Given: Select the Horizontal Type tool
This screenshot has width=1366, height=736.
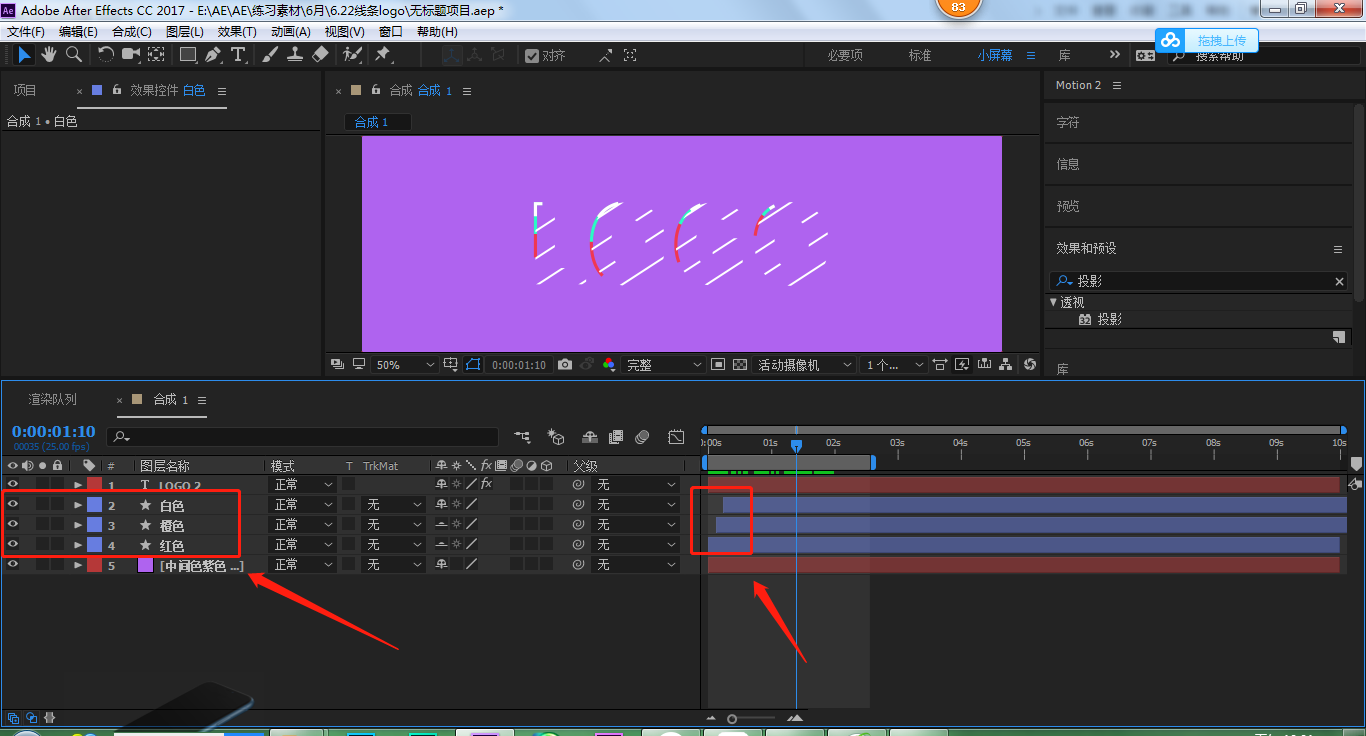Looking at the screenshot, I should click(238, 54).
